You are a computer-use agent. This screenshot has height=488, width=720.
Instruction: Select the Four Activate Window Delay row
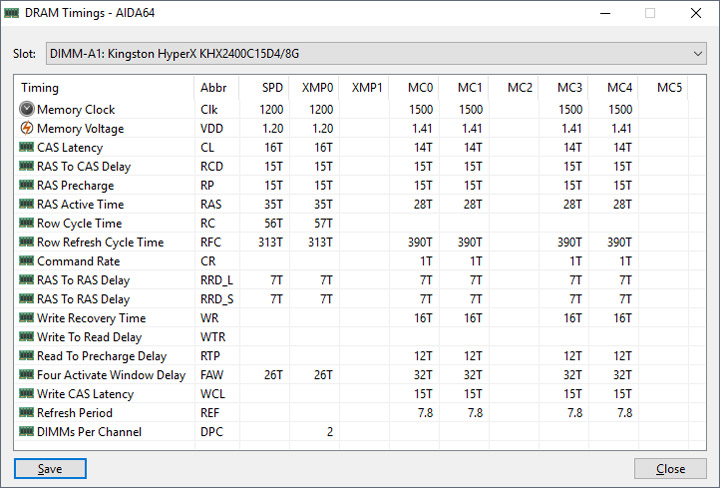111,375
